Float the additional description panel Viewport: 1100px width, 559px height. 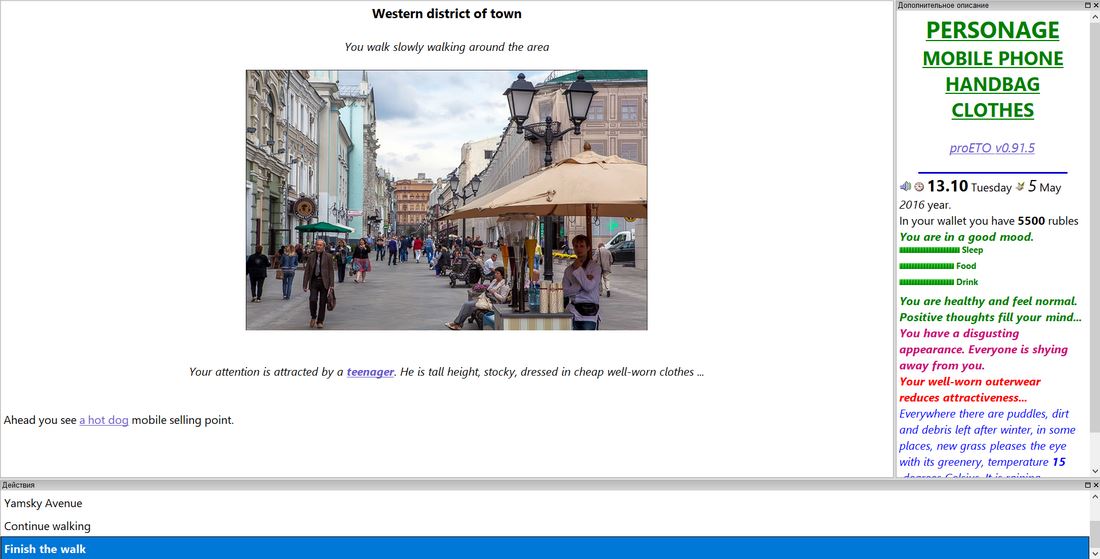point(1087,5)
